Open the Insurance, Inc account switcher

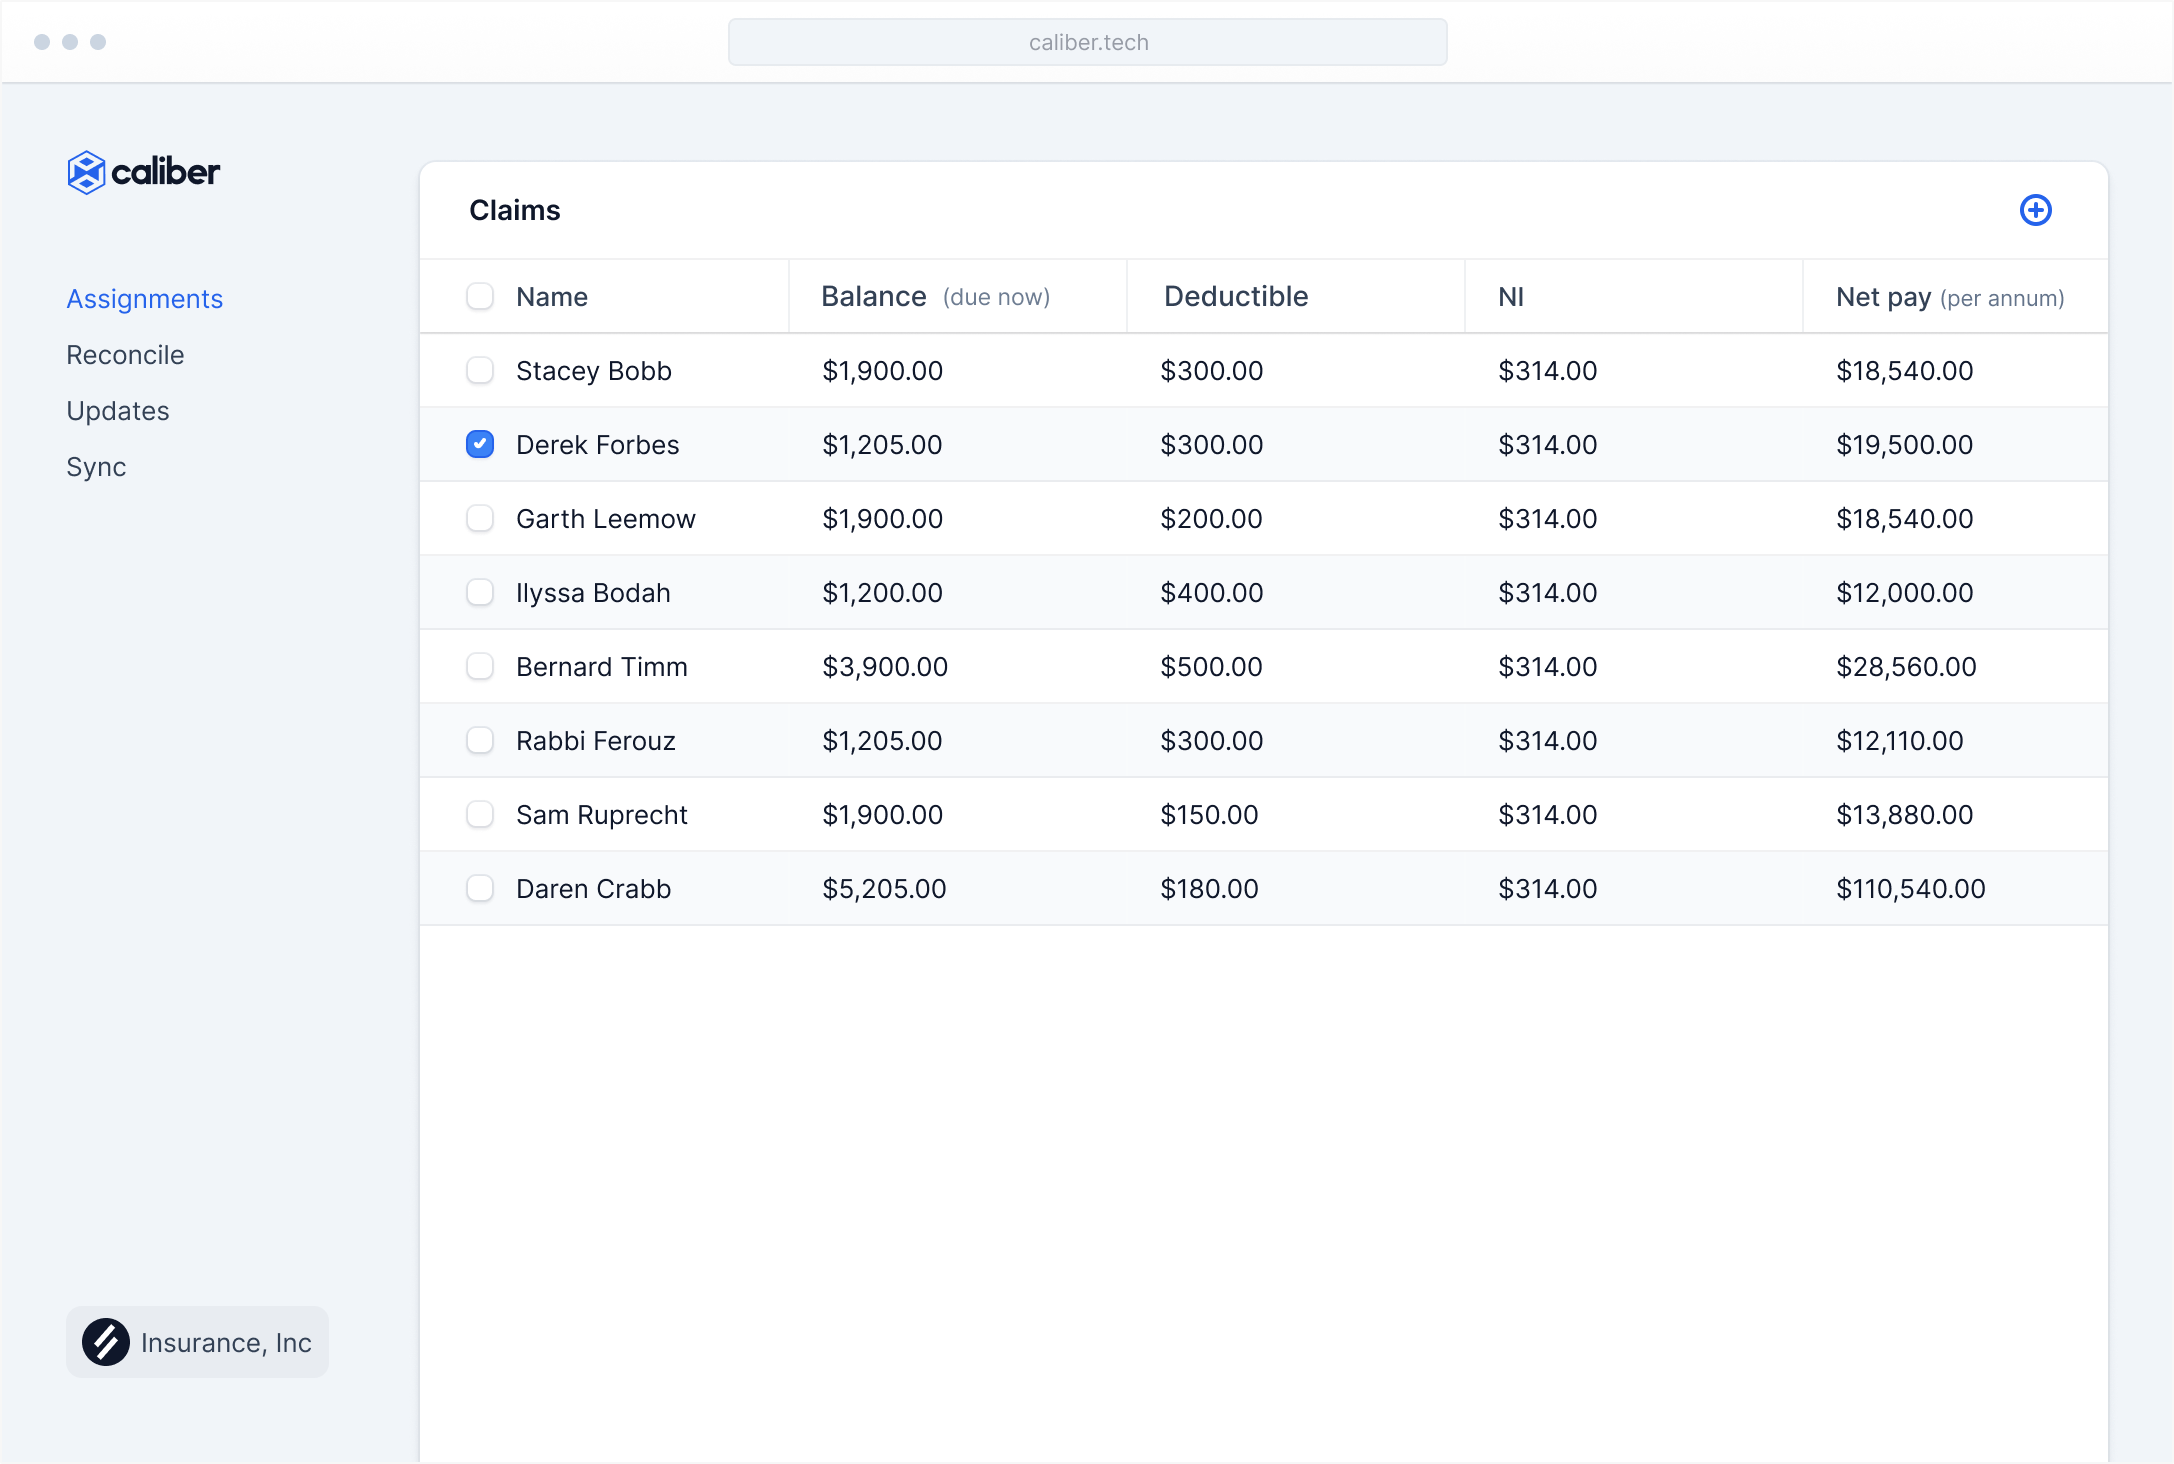[198, 1342]
